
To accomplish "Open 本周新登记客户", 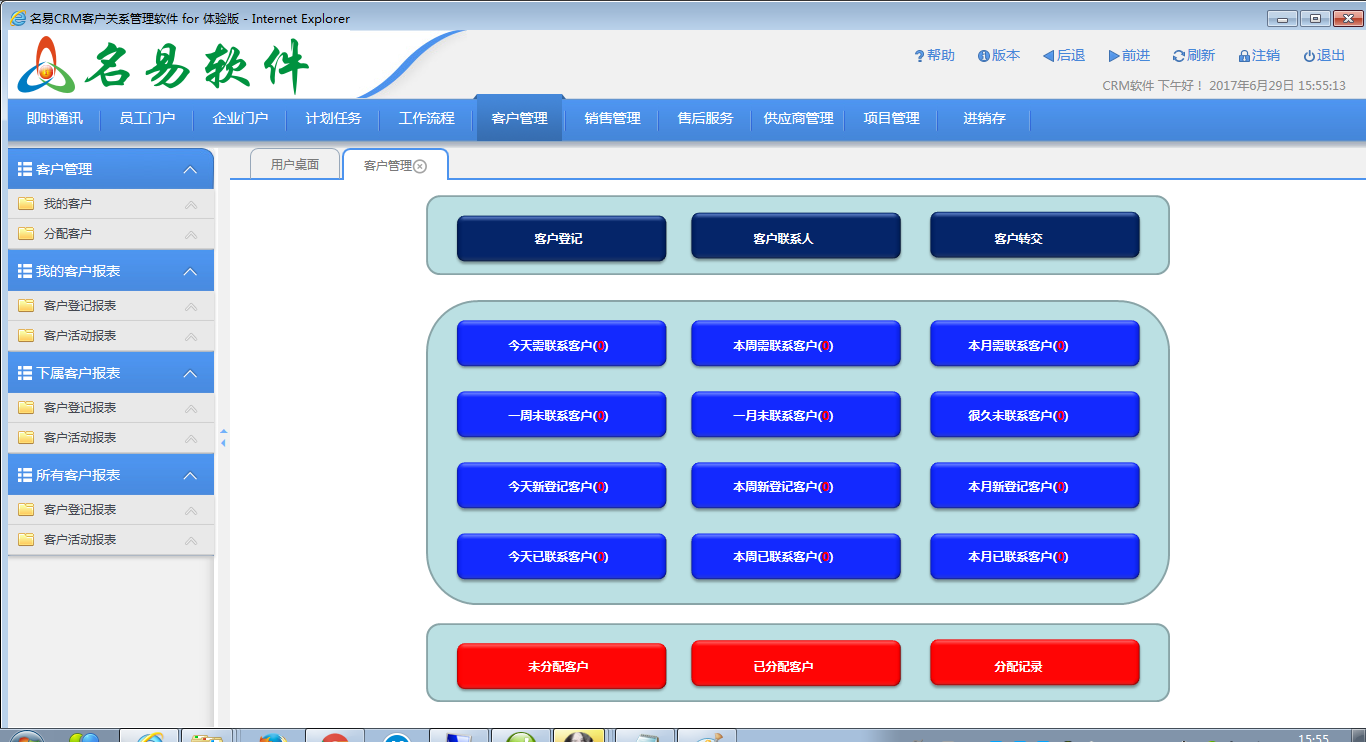I will [796, 486].
